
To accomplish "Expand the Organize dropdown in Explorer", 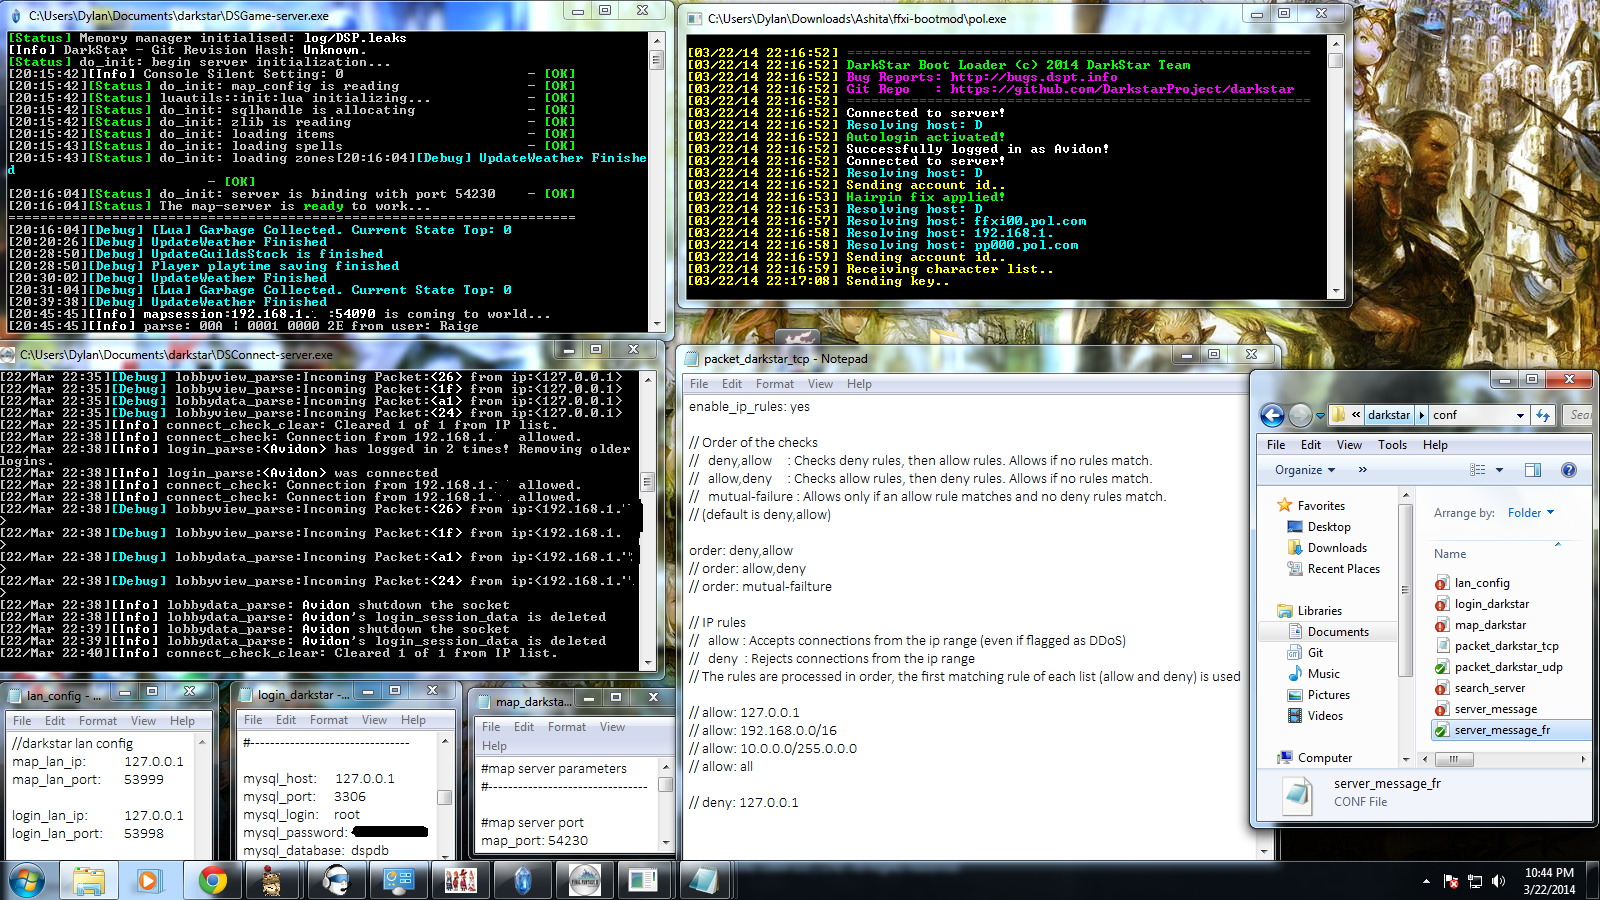I will [x=1305, y=470].
